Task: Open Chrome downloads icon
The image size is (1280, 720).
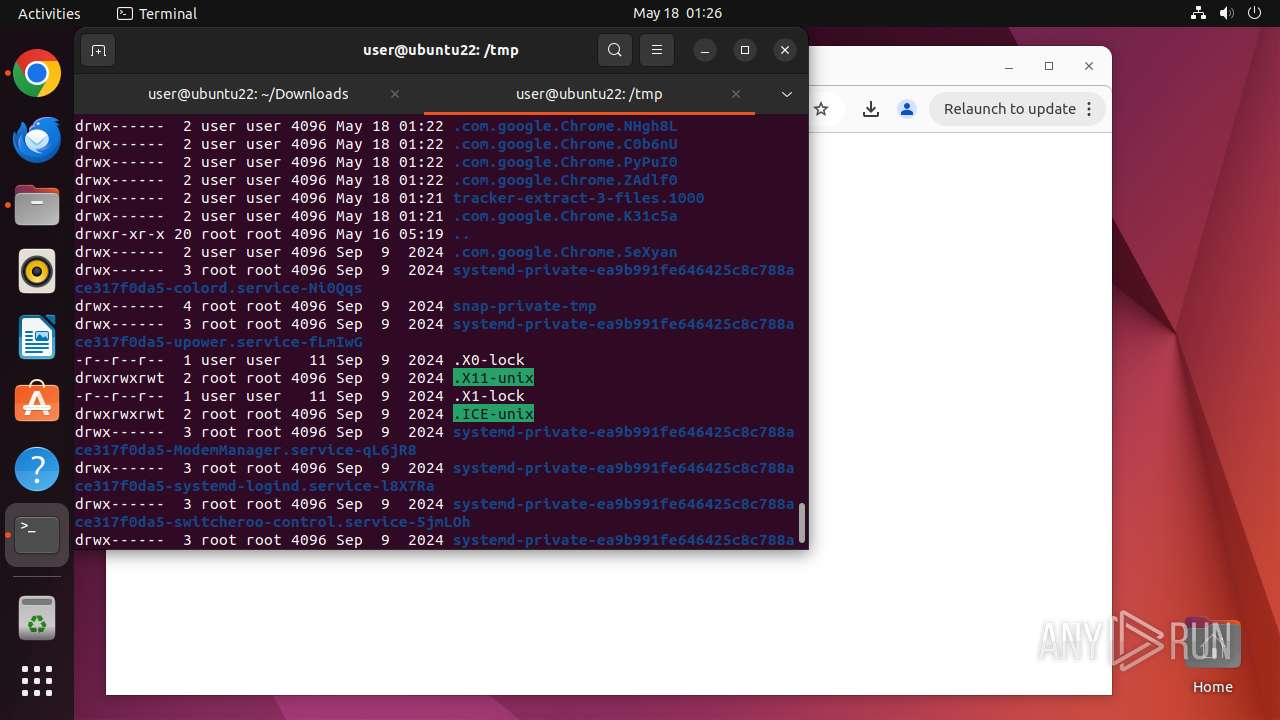Action: coord(871,109)
